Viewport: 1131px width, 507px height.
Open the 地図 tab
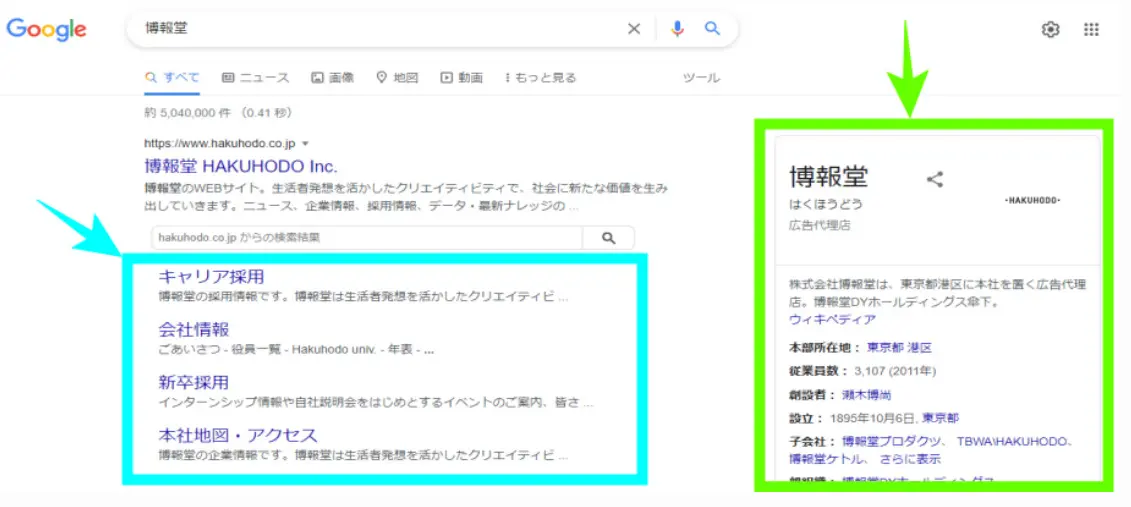[x=397, y=78]
